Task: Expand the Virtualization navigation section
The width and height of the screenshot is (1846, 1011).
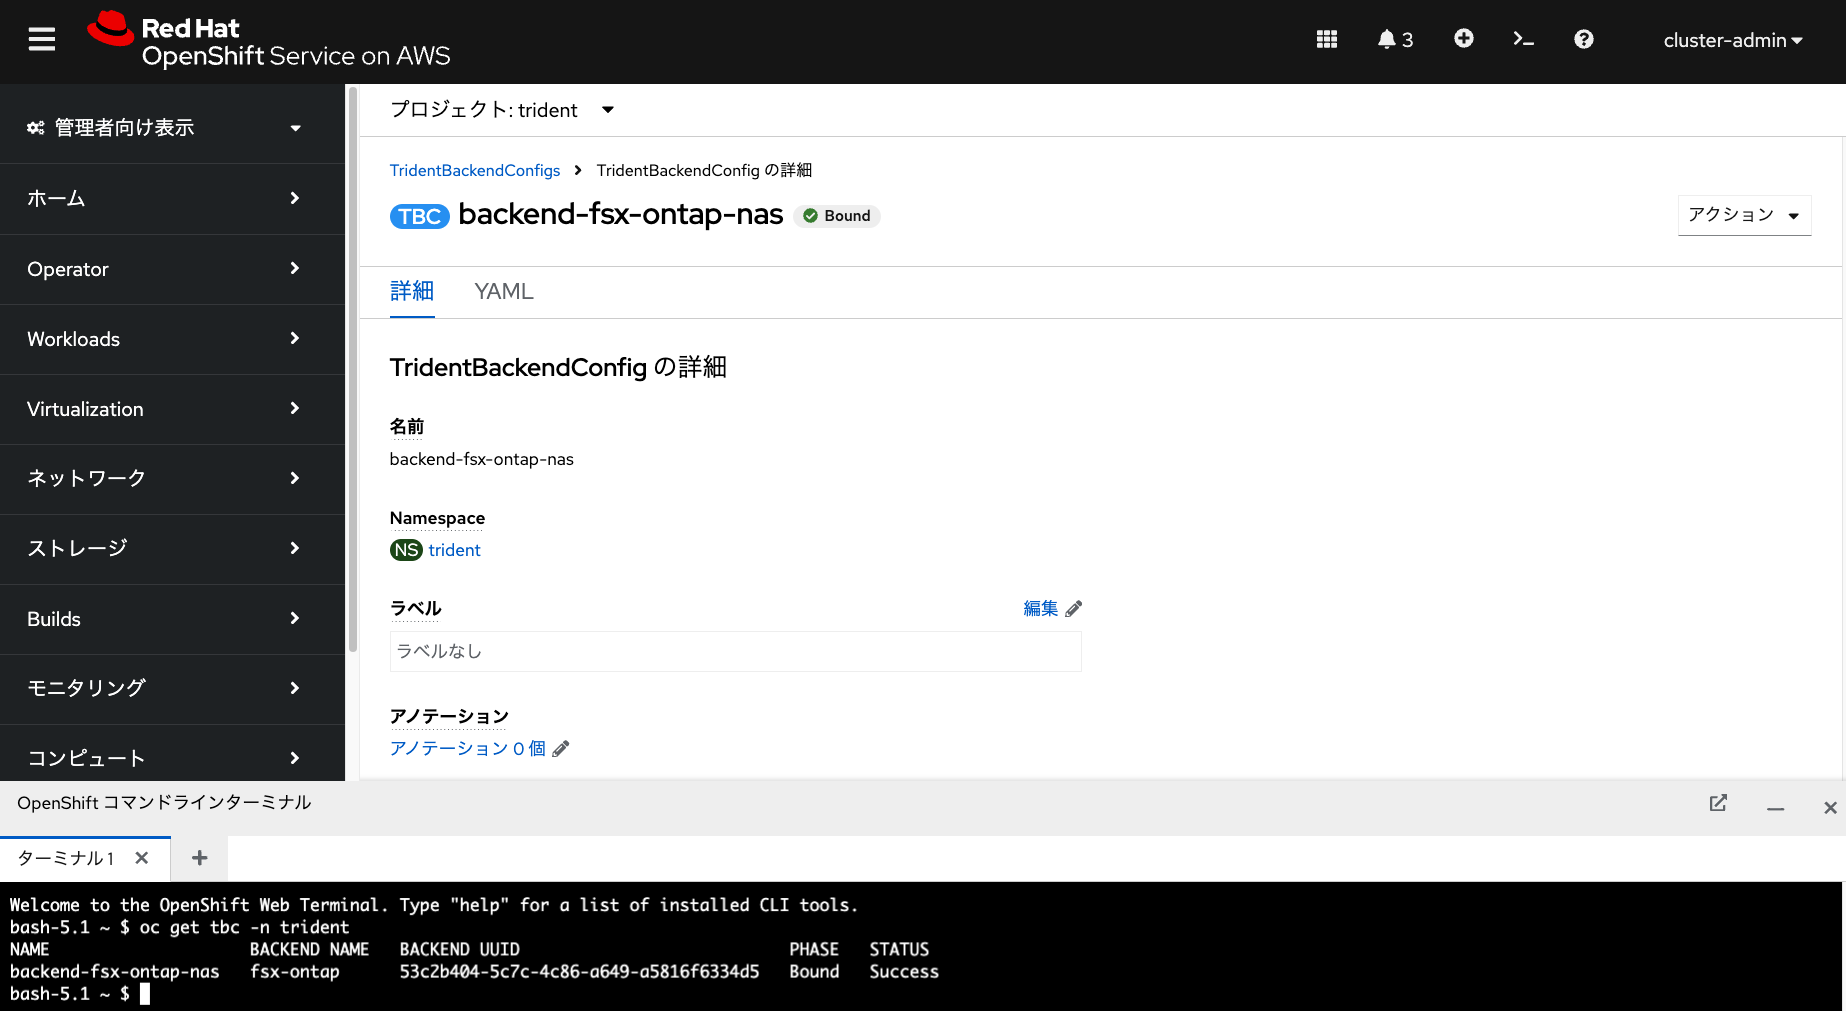Action: click(x=172, y=409)
